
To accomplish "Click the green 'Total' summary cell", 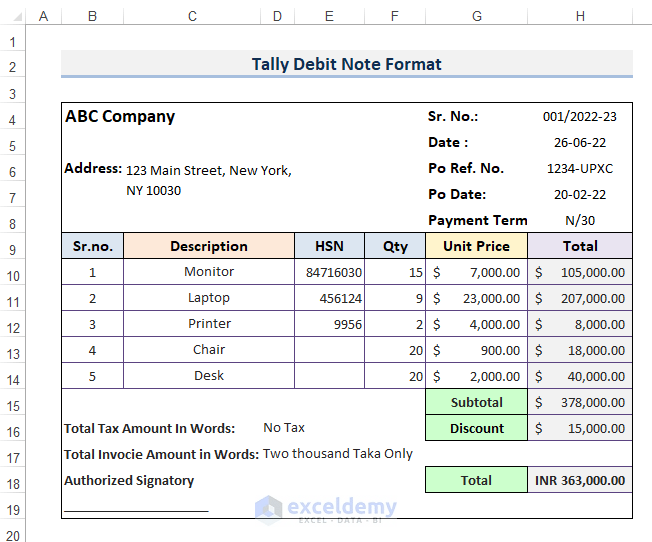I will (477, 480).
